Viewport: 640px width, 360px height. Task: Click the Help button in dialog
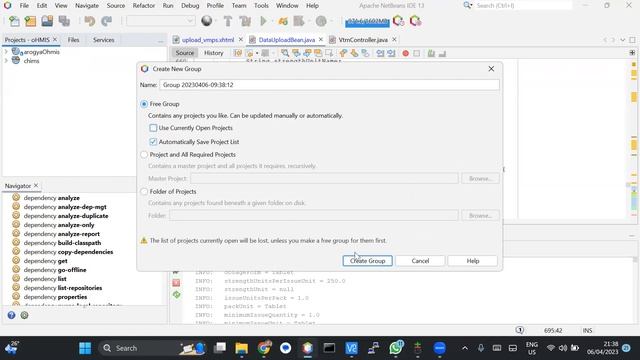473,261
